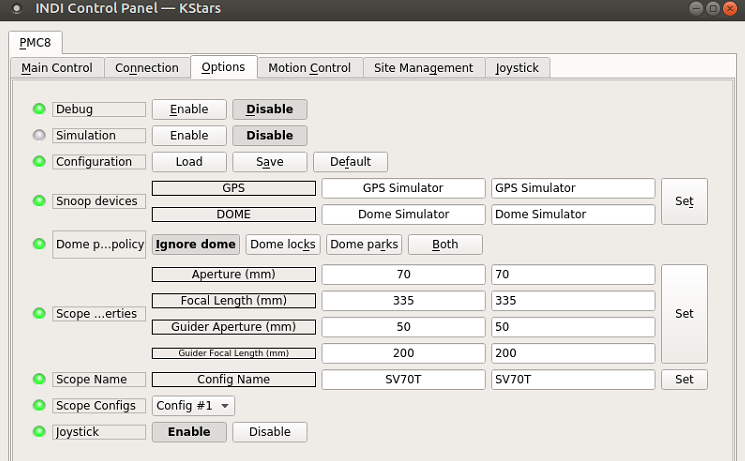
Task: Disable the Joystick option
Action: (x=269, y=432)
